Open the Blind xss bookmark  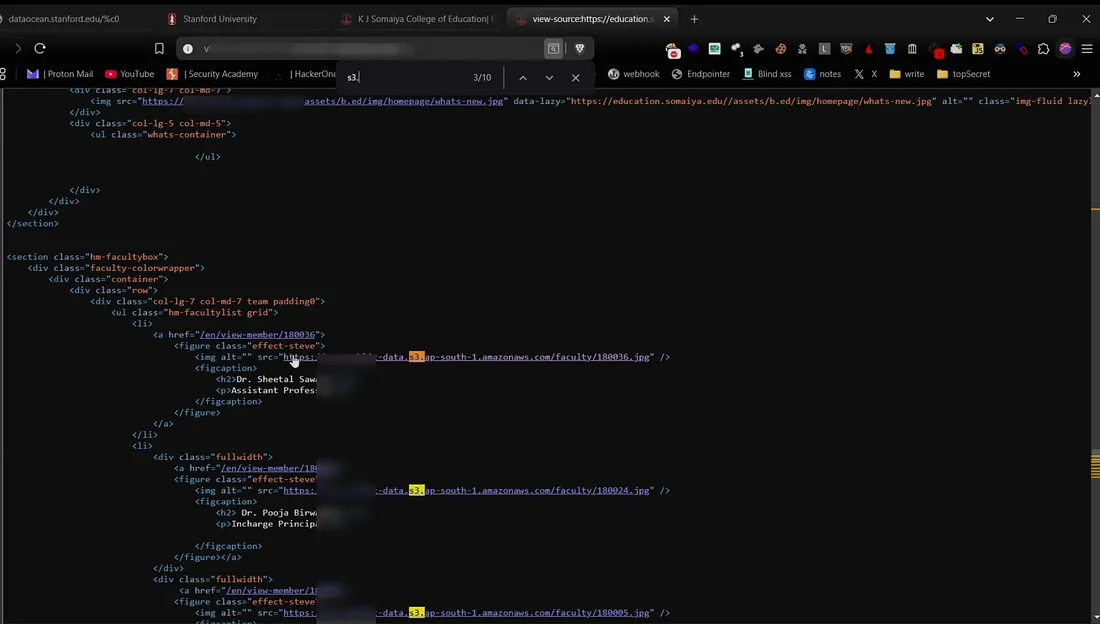pos(767,74)
